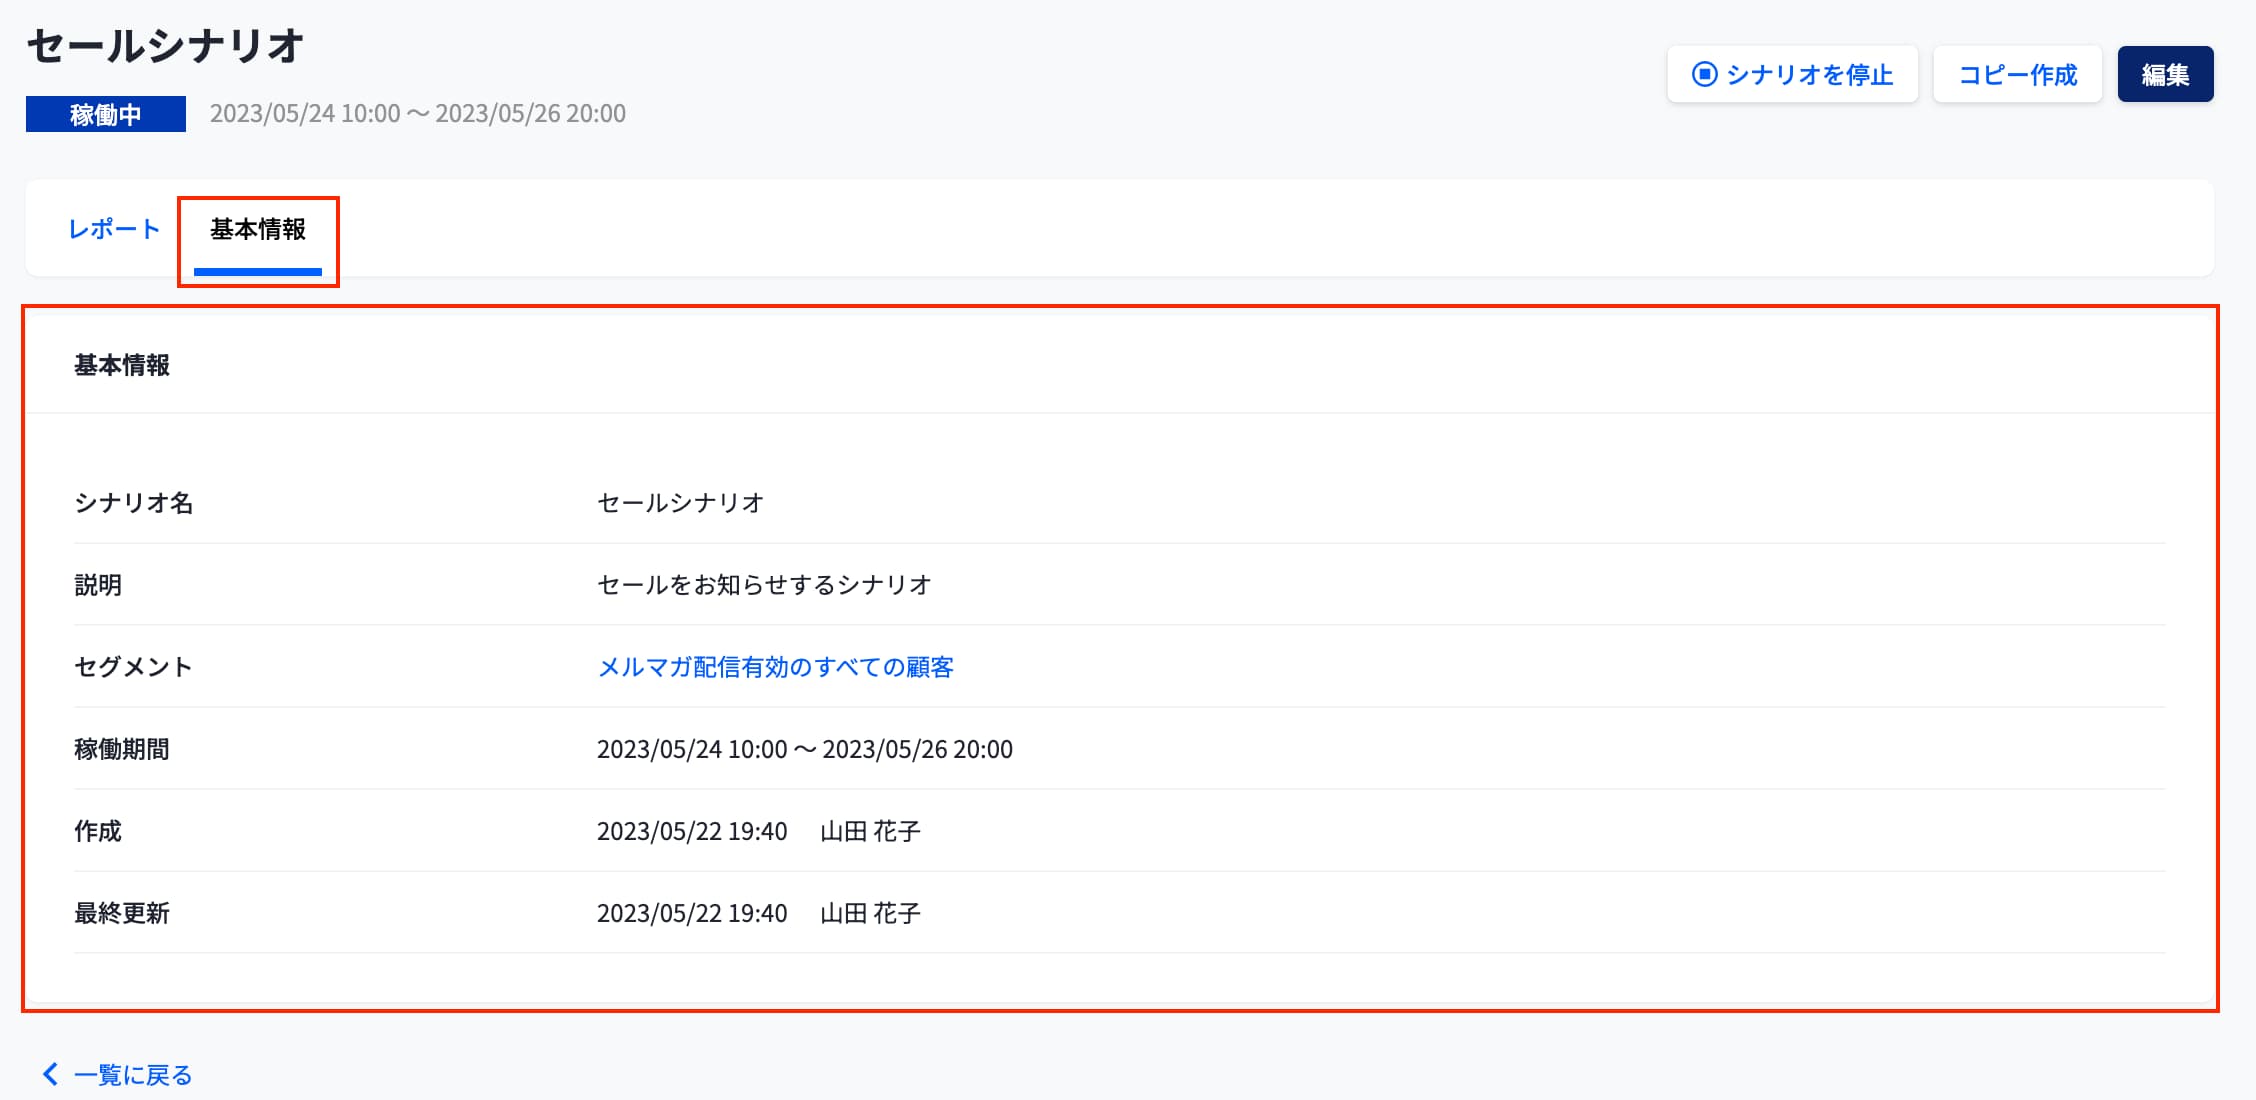The width and height of the screenshot is (2256, 1100).
Task: Click the 基本情報 section heading
Action: (x=122, y=366)
